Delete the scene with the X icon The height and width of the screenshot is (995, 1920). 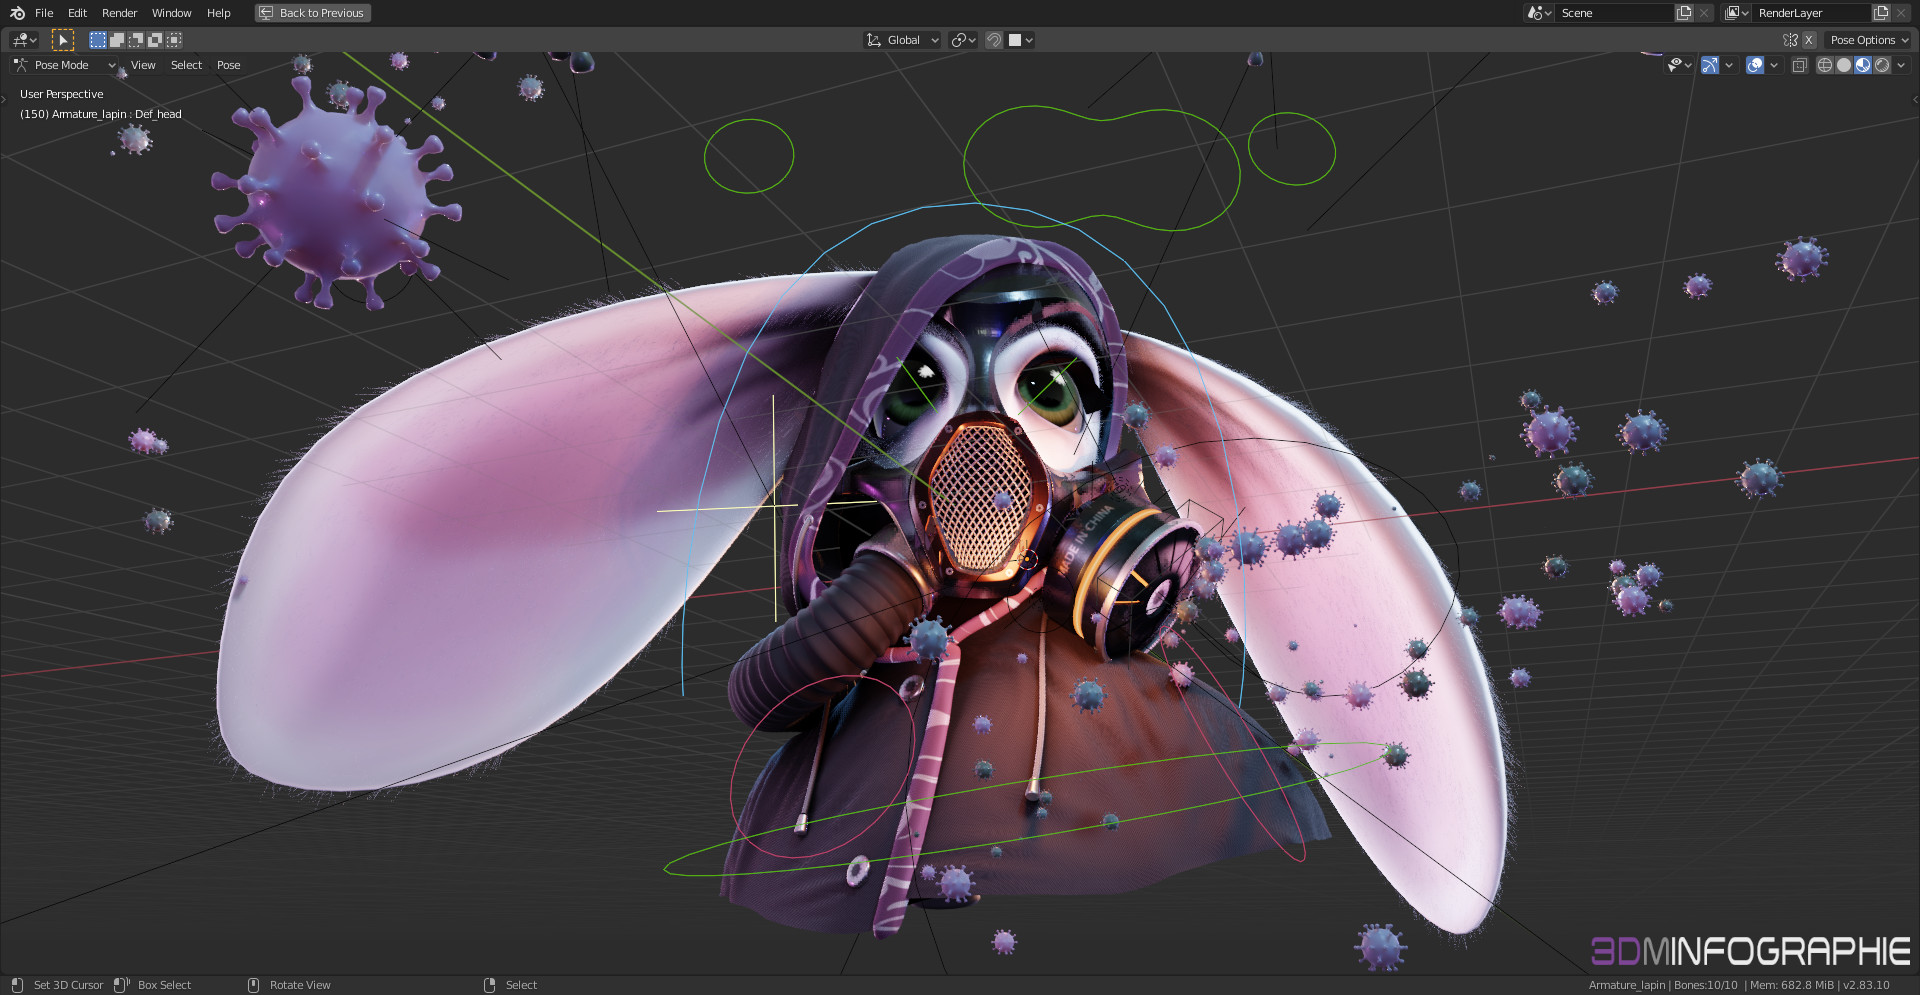pyautogui.click(x=1704, y=13)
